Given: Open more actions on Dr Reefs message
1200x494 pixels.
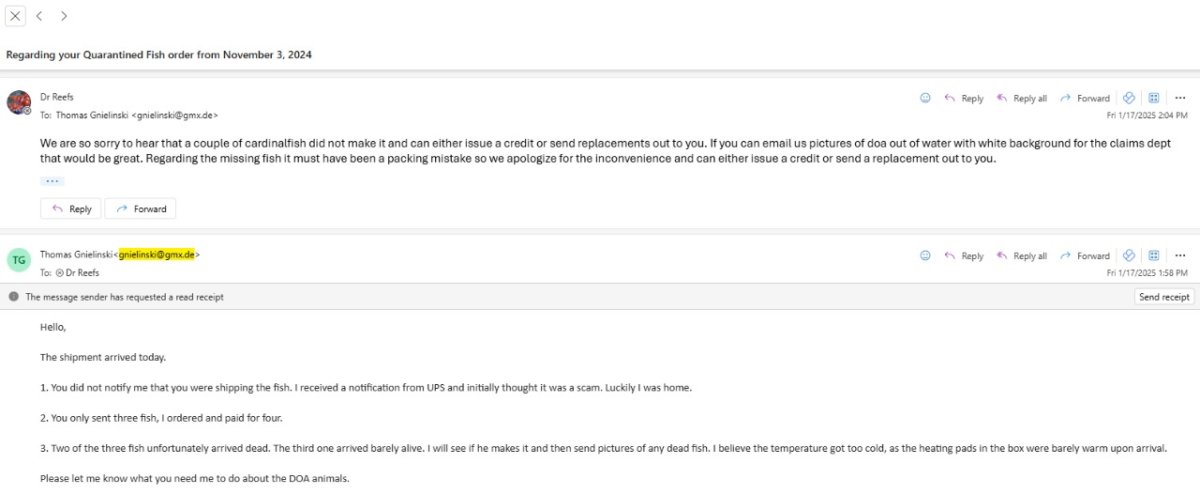Looking at the screenshot, I should coord(1180,98).
